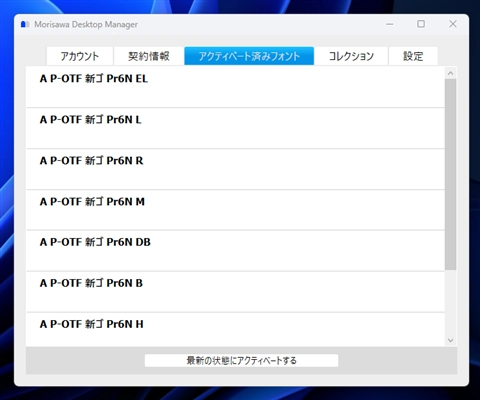Open the アカウント tab
This screenshot has height=400, width=480.
[x=80, y=56]
